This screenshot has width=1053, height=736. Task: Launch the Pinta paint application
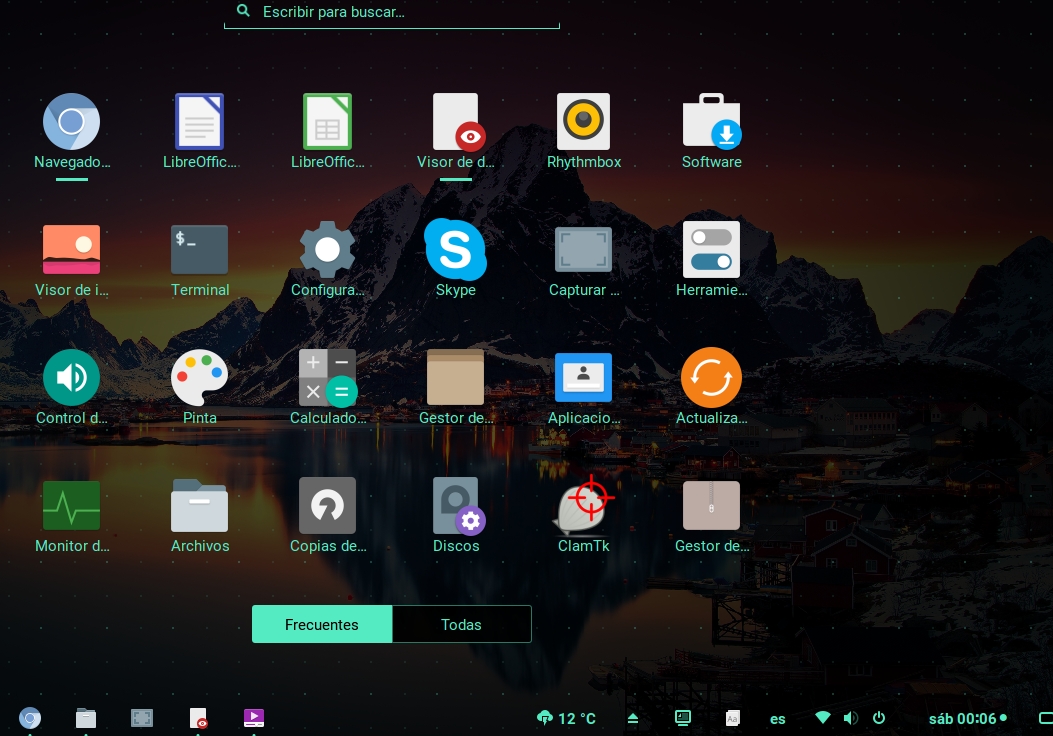[x=199, y=378]
